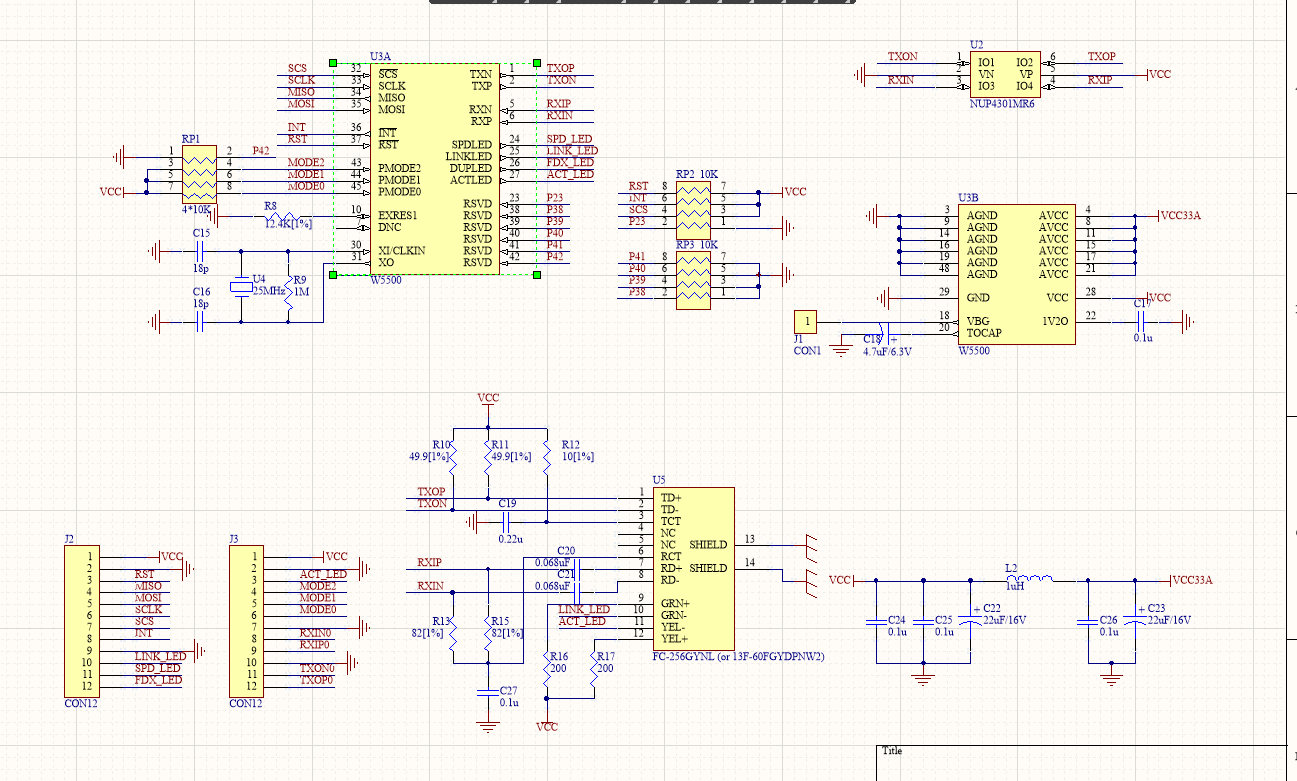
Task: Click the C18 4.7uF/6.3V value text
Action: [888, 352]
